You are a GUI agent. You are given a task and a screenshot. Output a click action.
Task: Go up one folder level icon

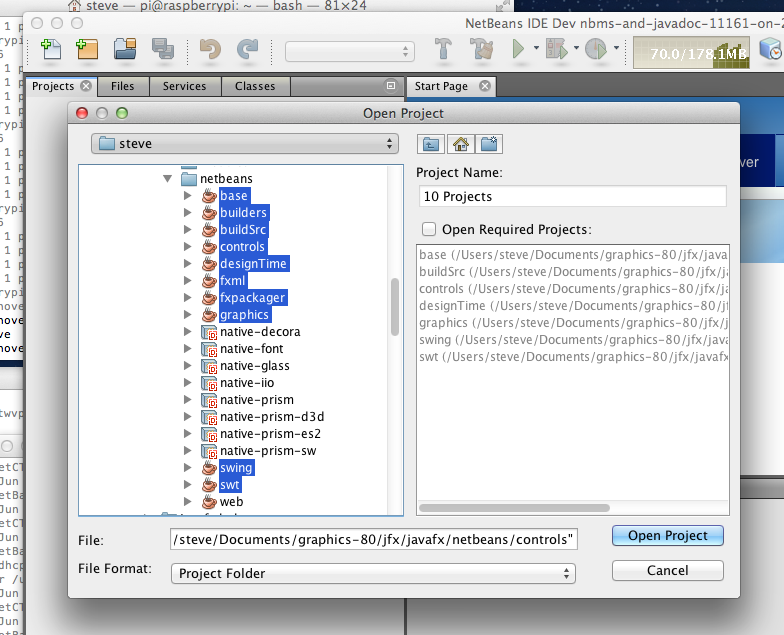[x=431, y=144]
